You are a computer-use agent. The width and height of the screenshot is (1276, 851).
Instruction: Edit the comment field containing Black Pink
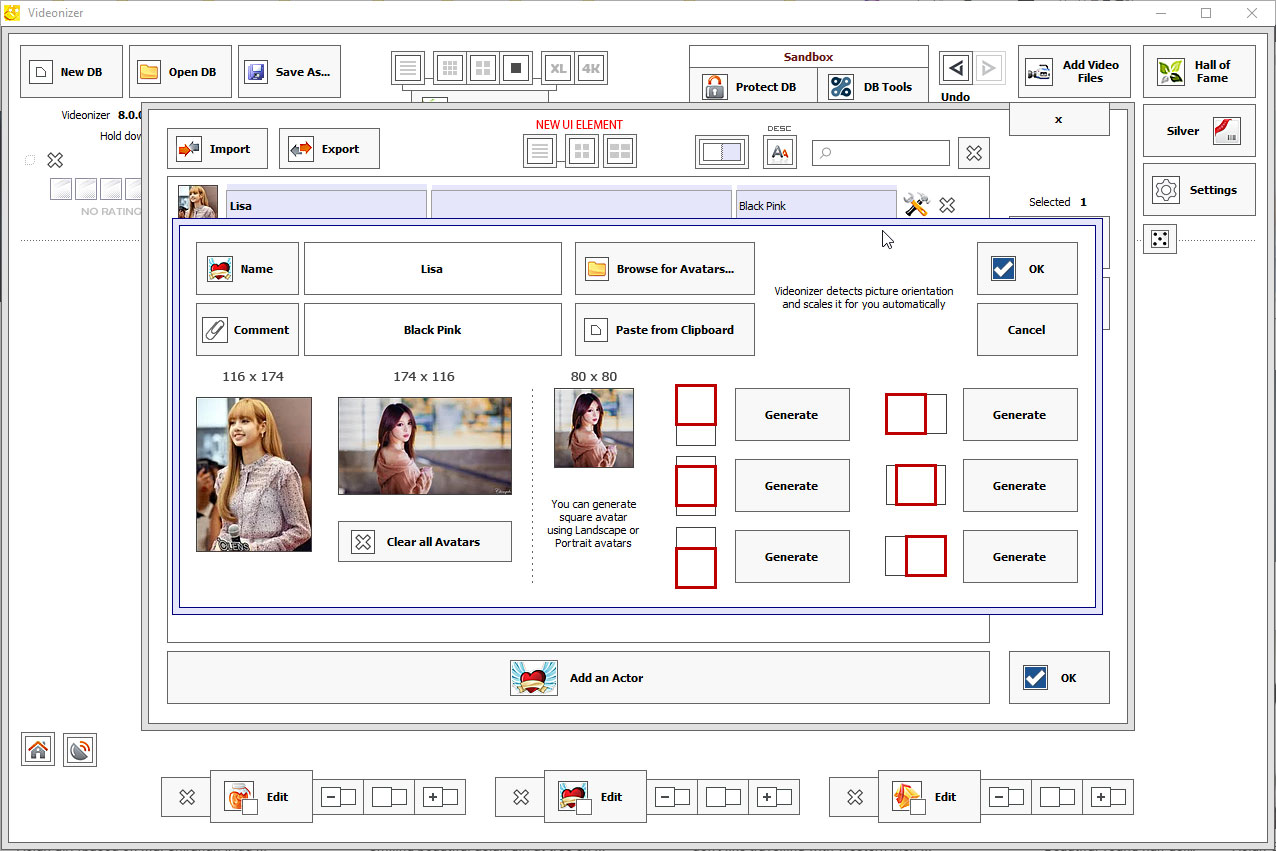[x=433, y=330]
